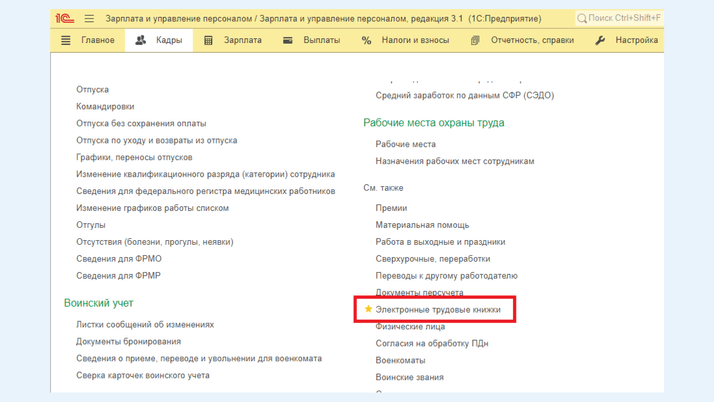Screen dimensions: 714x402
Task: Click the Отчетность, справки documents icon
Action: [x=475, y=41]
